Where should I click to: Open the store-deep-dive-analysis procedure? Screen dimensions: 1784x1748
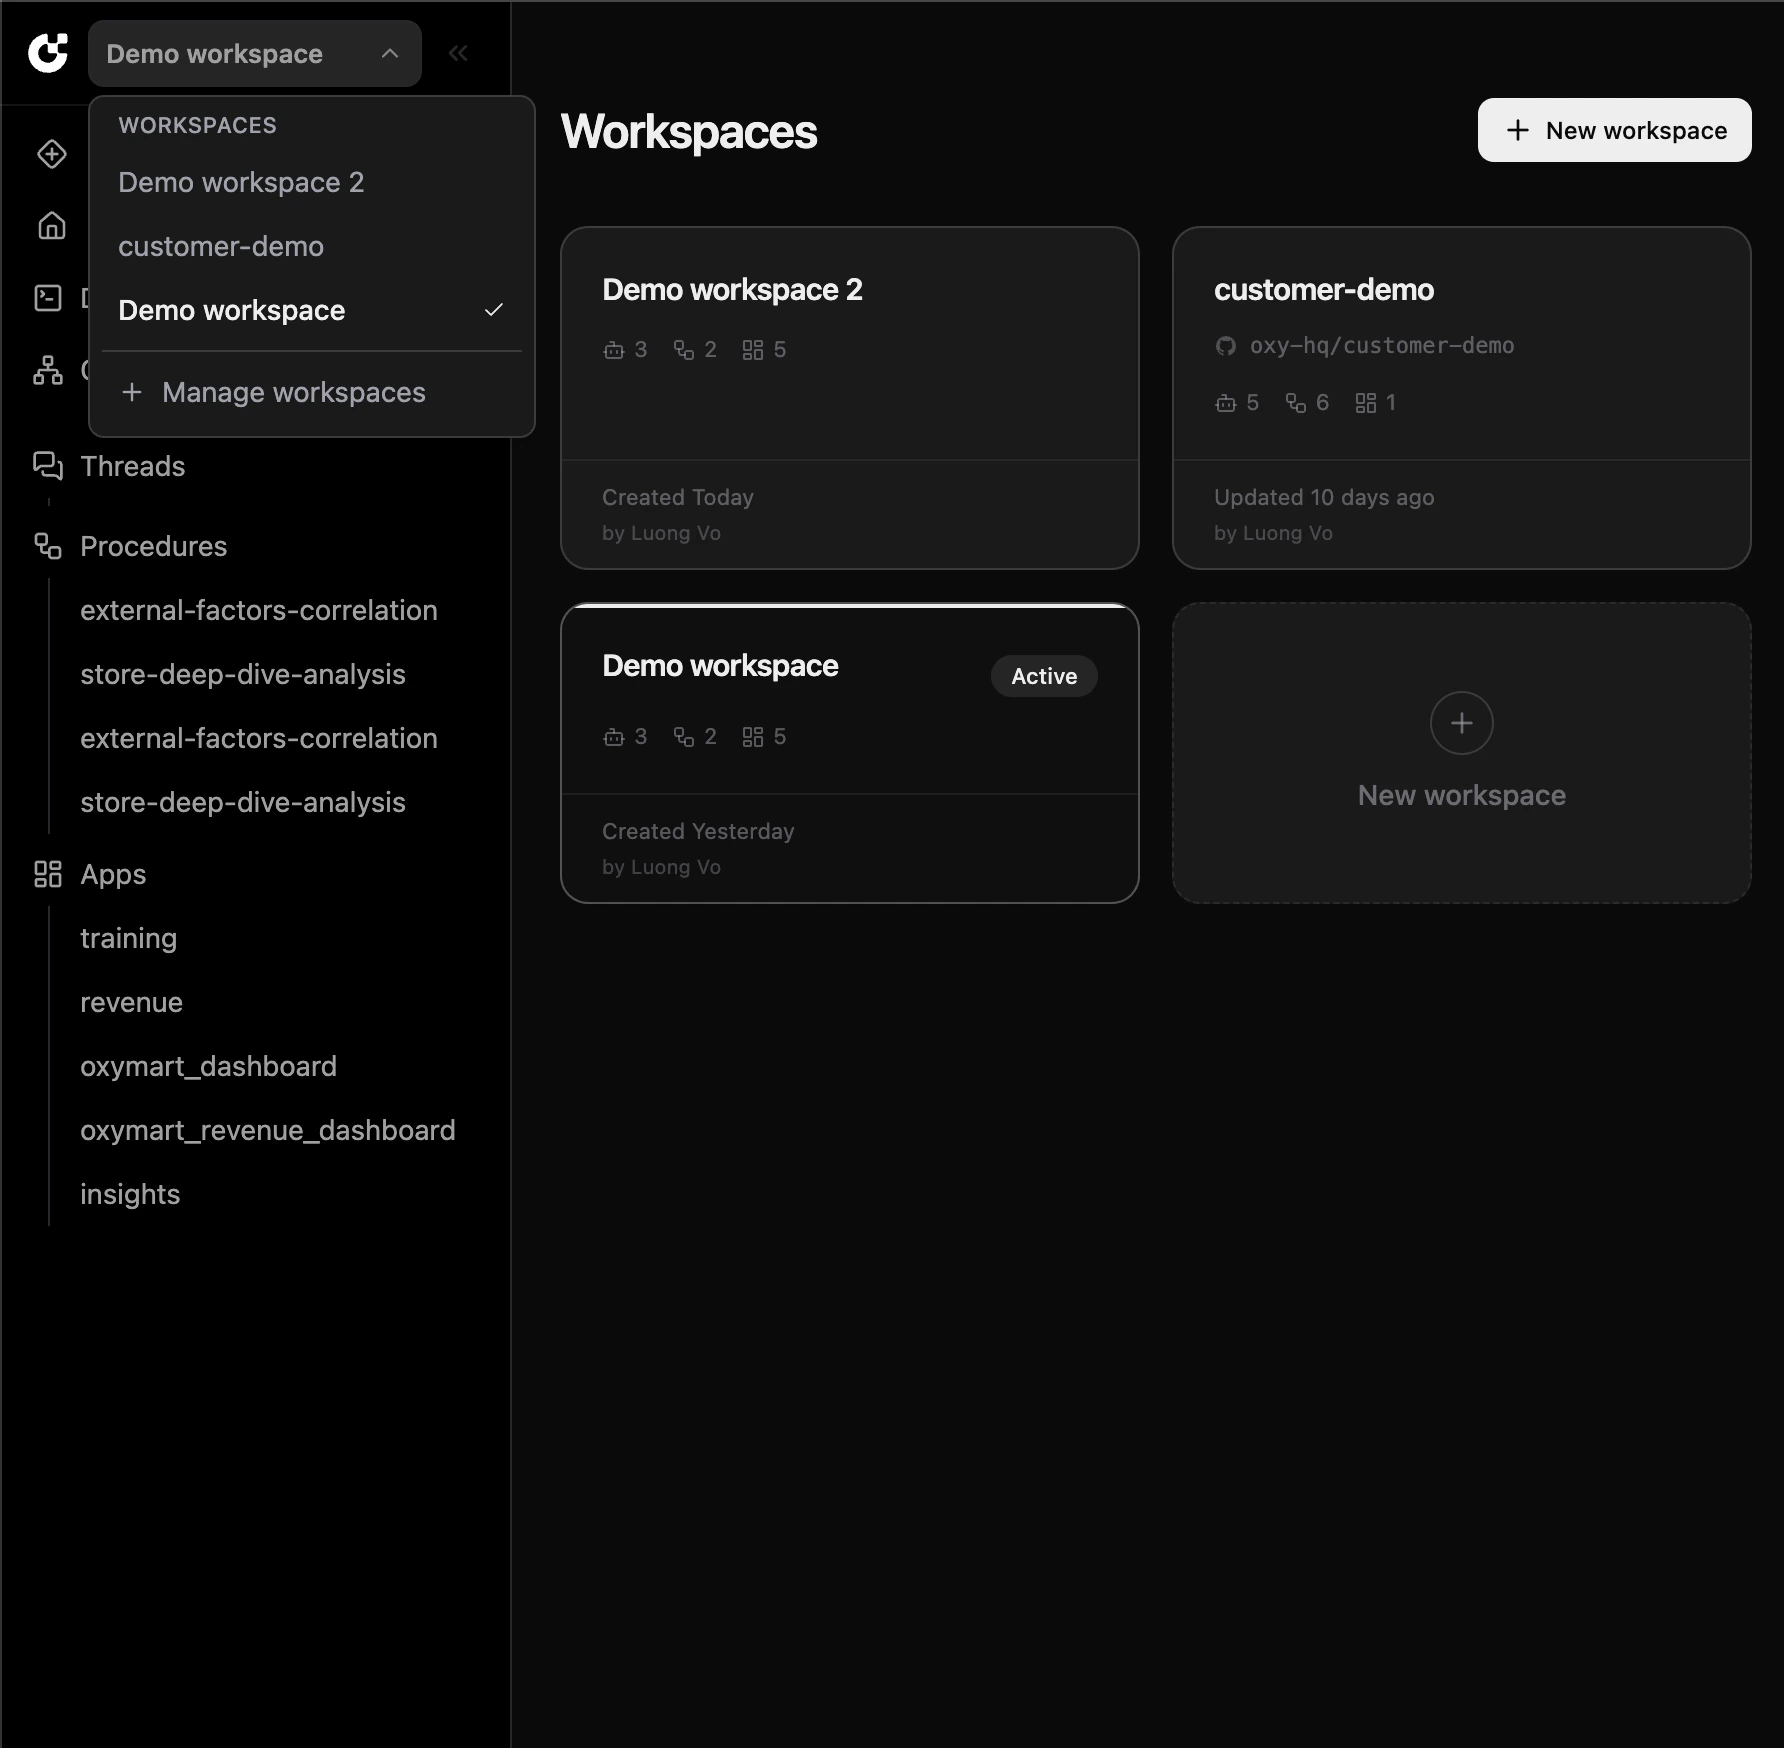pos(242,674)
